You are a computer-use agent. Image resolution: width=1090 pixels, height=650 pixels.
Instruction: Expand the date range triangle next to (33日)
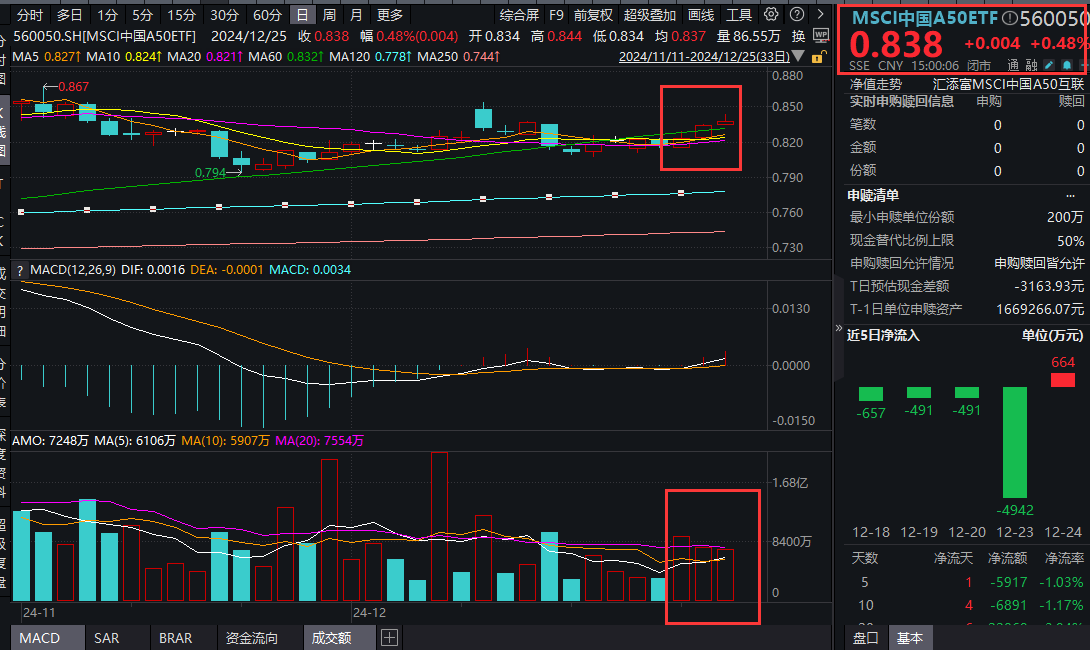click(x=796, y=56)
